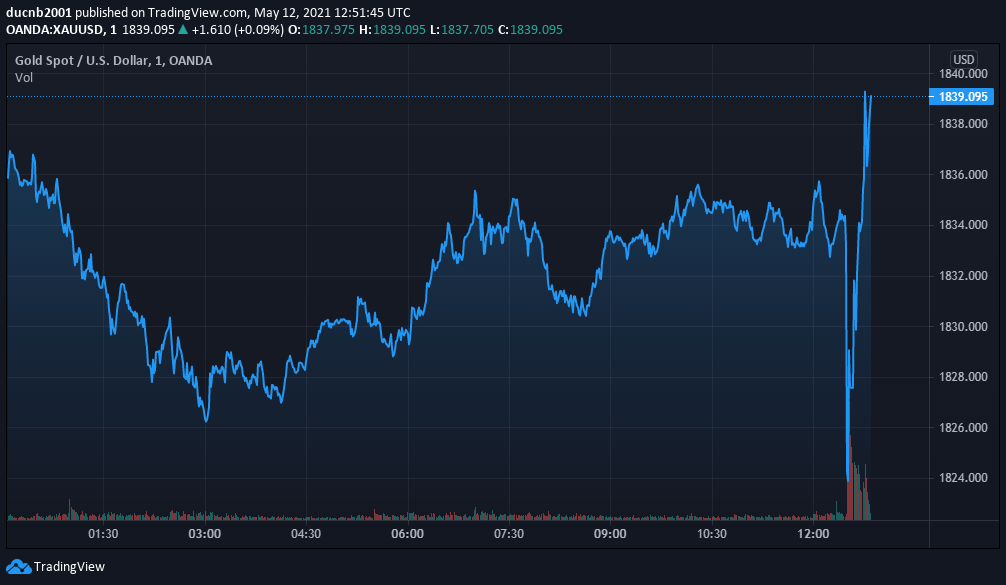
Task: Click the green up-triangle change indicator
Action: coord(183,30)
